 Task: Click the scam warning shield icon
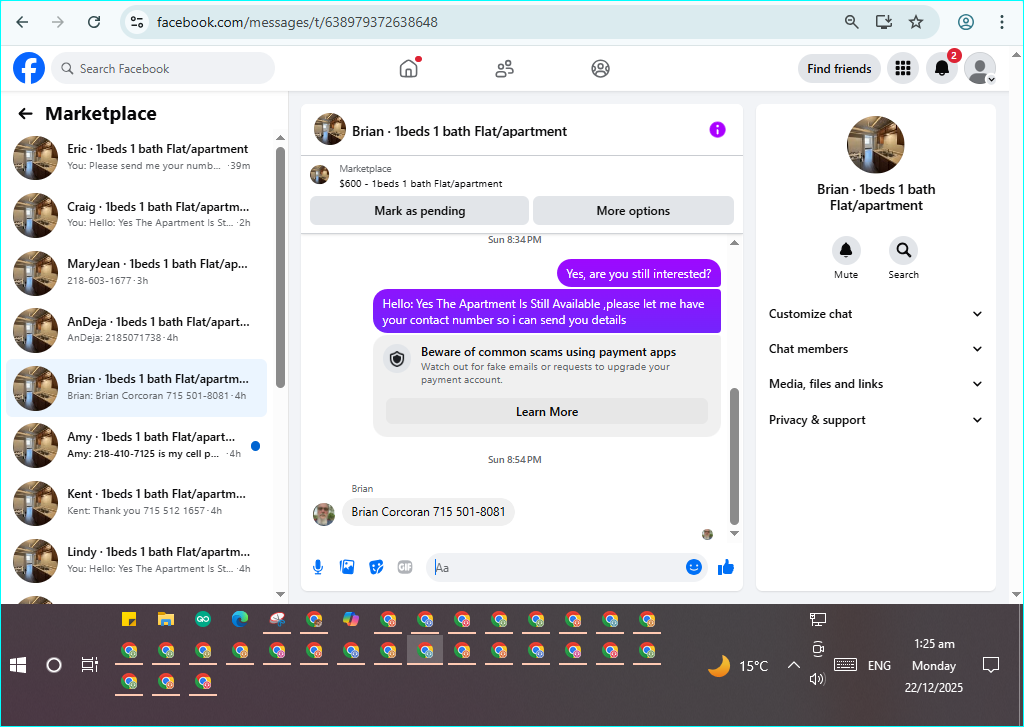[397, 359]
